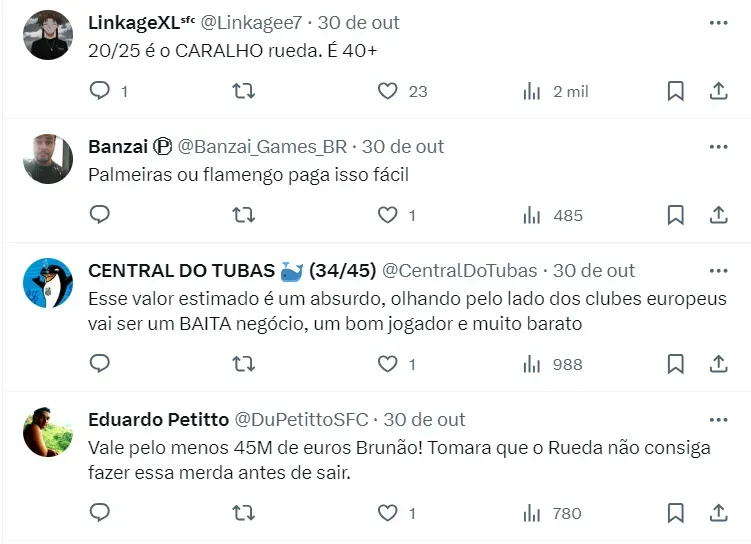Like LinkageXL's tweet with 23 likes
This screenshot has height=544, width=751.
coord(388,91)
